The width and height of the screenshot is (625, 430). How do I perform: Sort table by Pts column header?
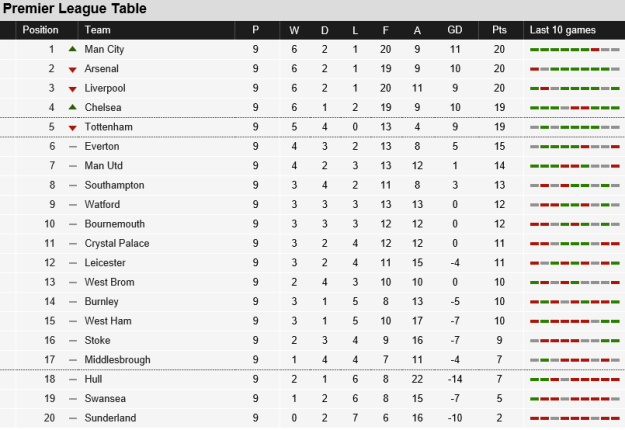click(x=499, y=30)
